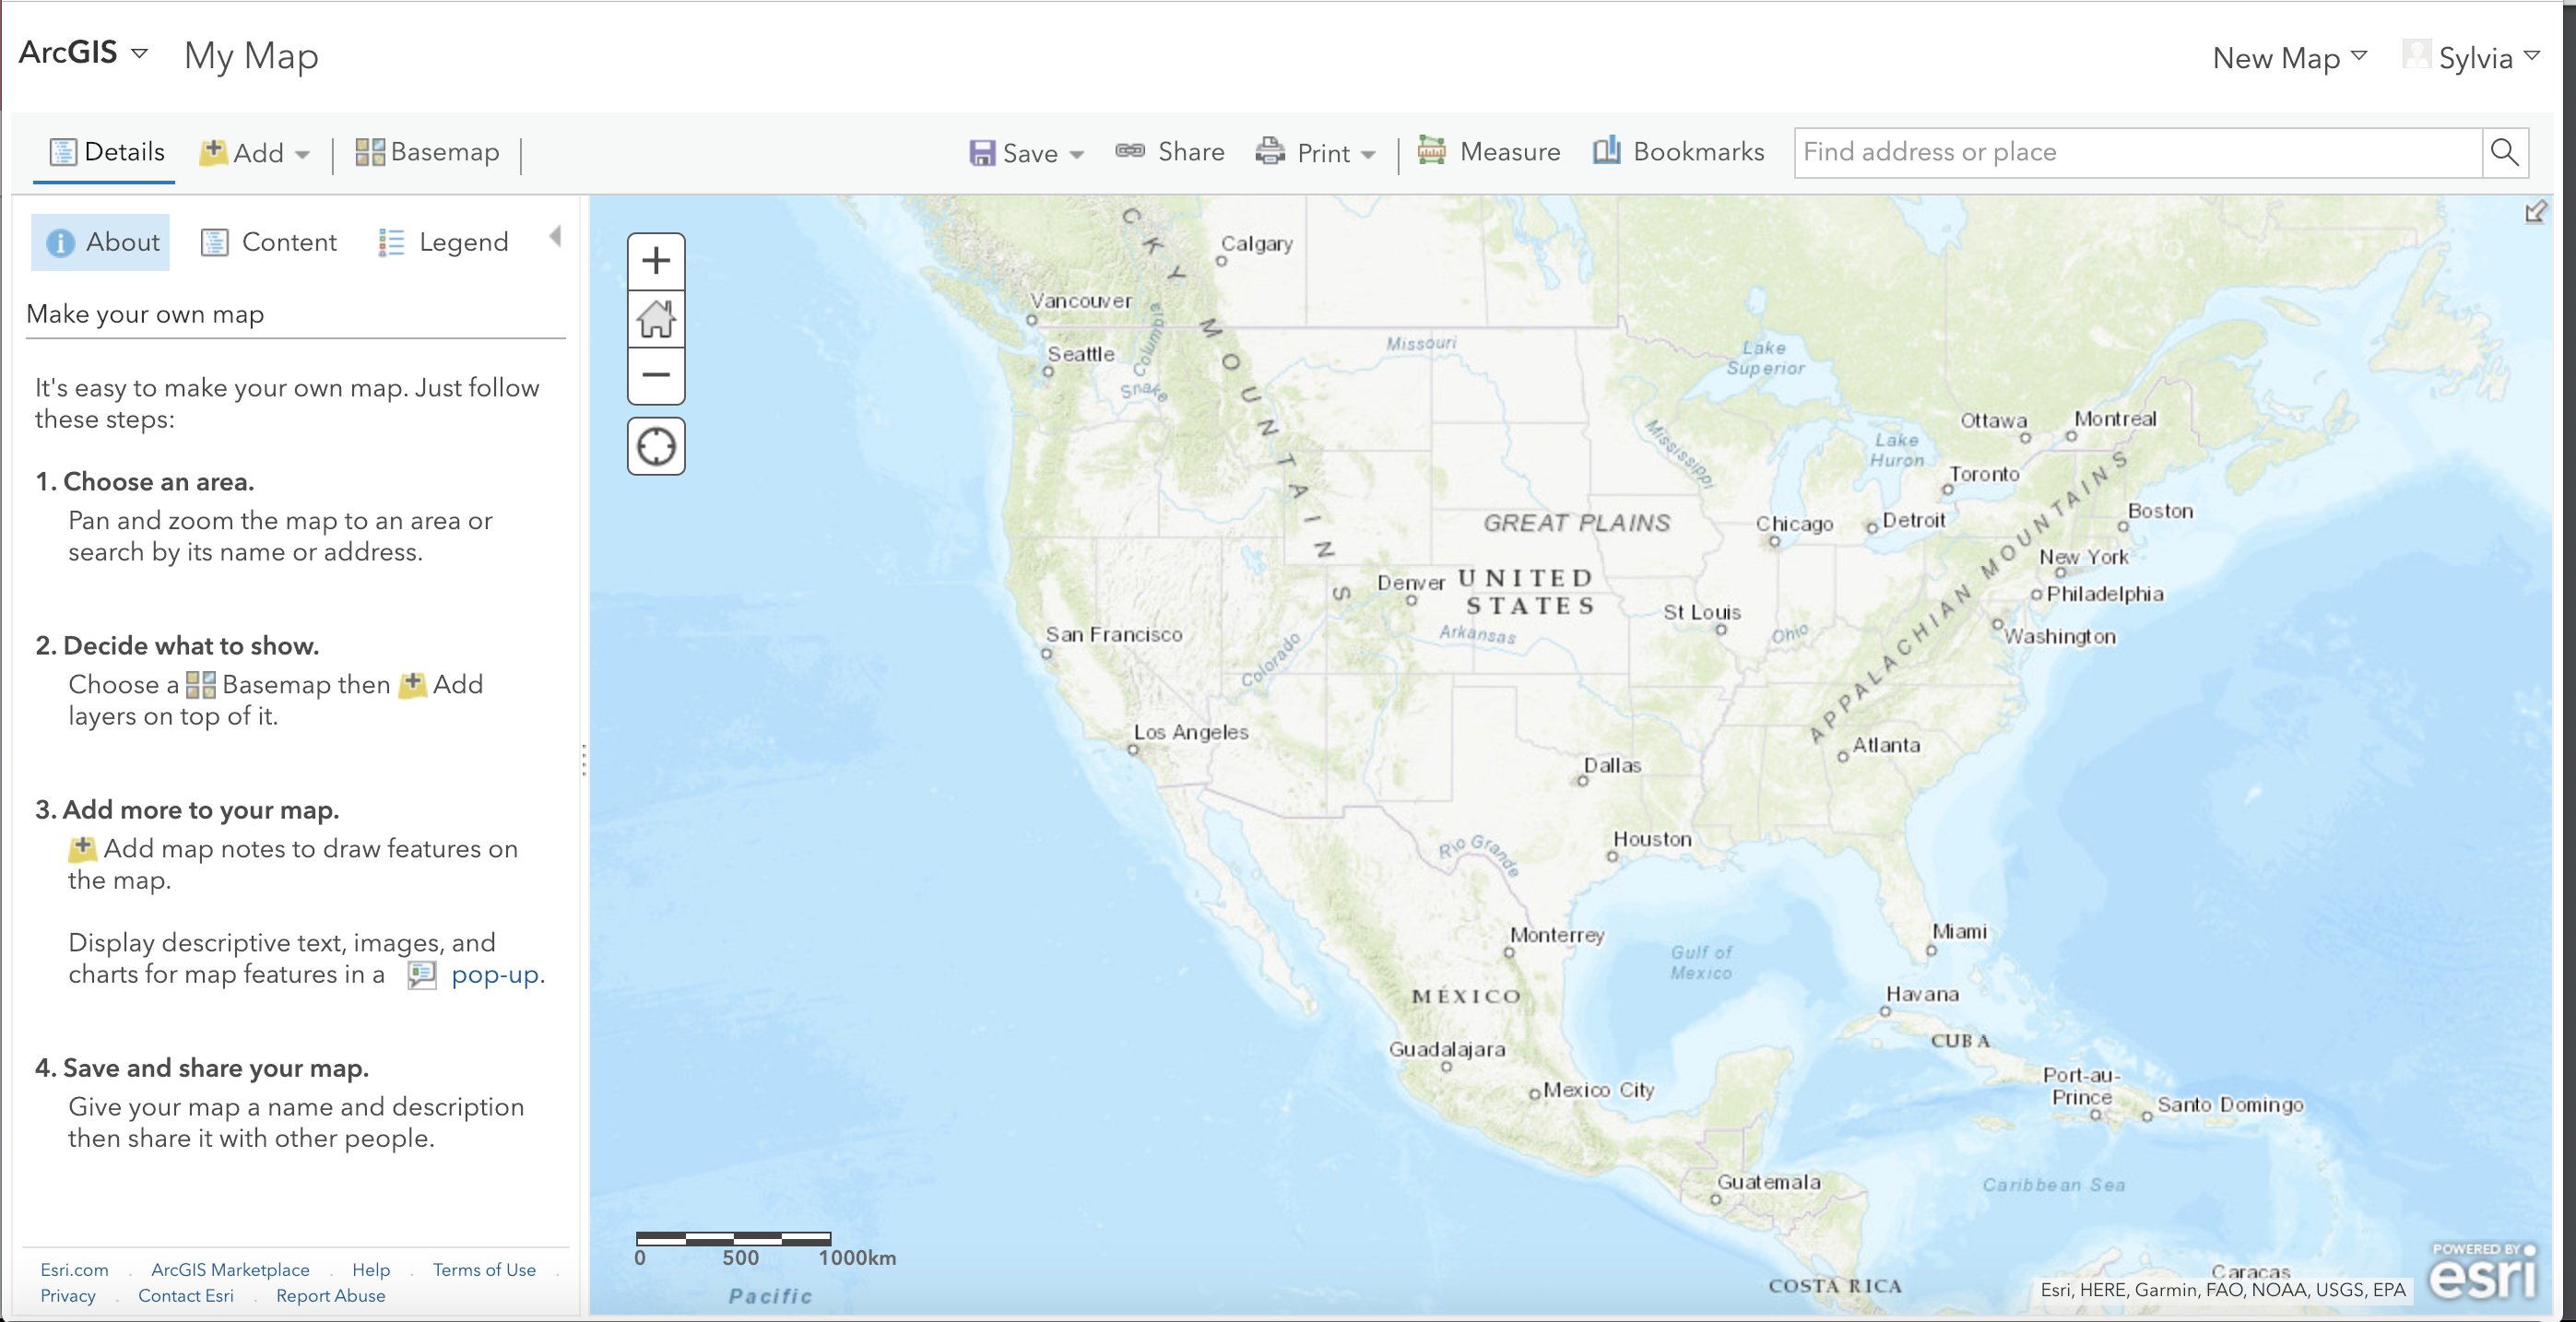Screen dimensions: 2576x1322
Task: Click the Toronto label on map
Action: (1984, 475)
